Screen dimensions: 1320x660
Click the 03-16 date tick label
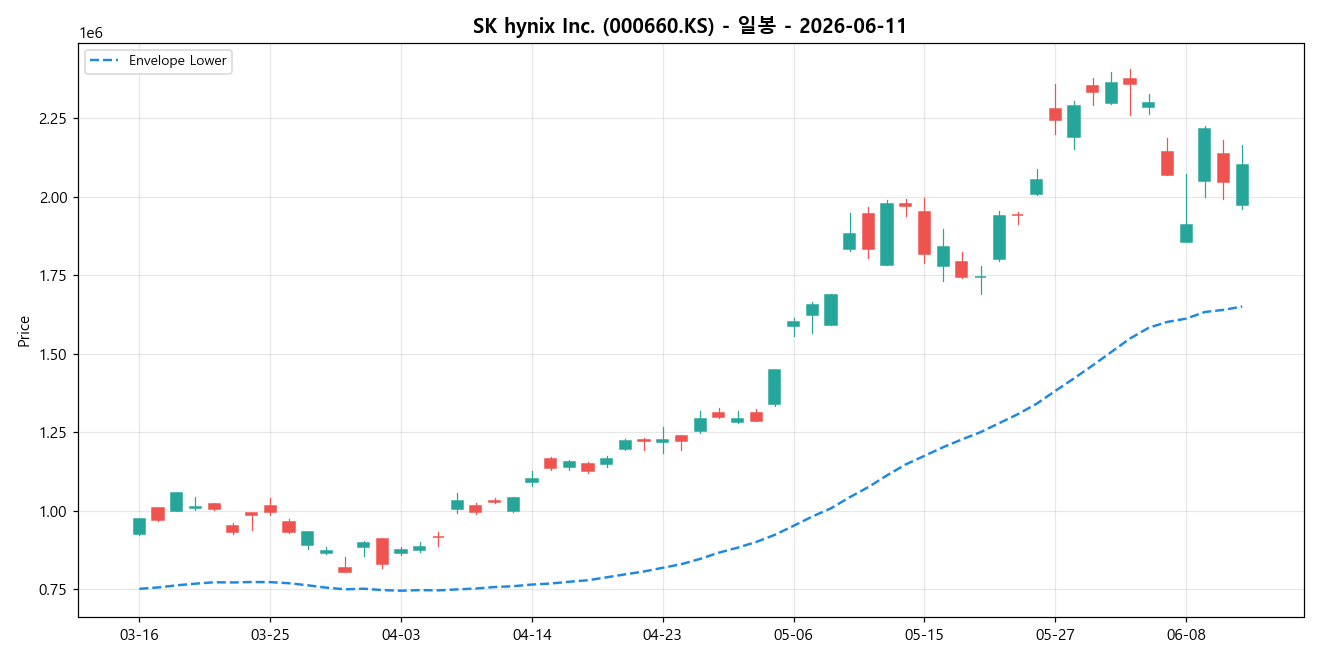click(x=139, y=634)
